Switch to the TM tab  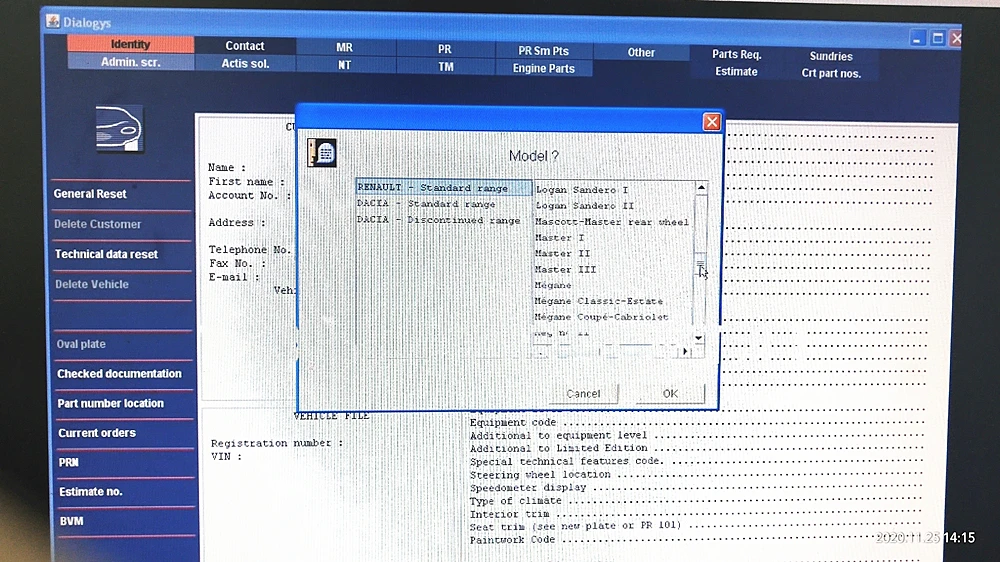(445, 67)
